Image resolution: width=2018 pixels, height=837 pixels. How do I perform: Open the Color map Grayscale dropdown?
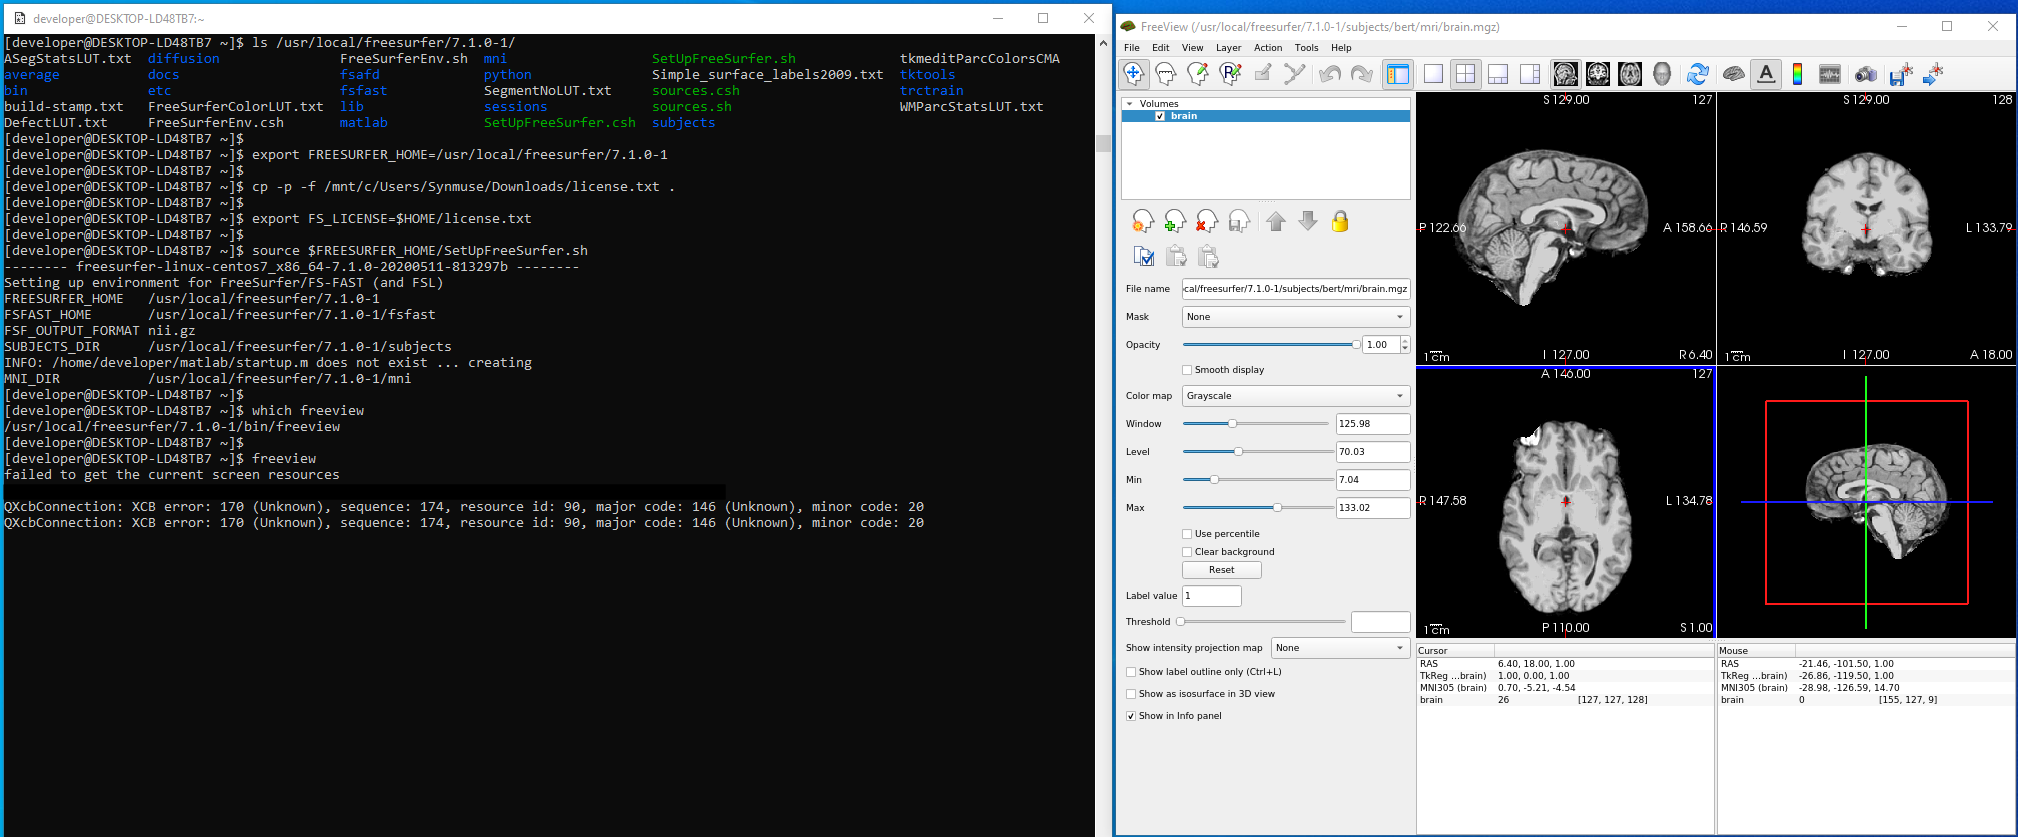click(x=1295, y=396)
